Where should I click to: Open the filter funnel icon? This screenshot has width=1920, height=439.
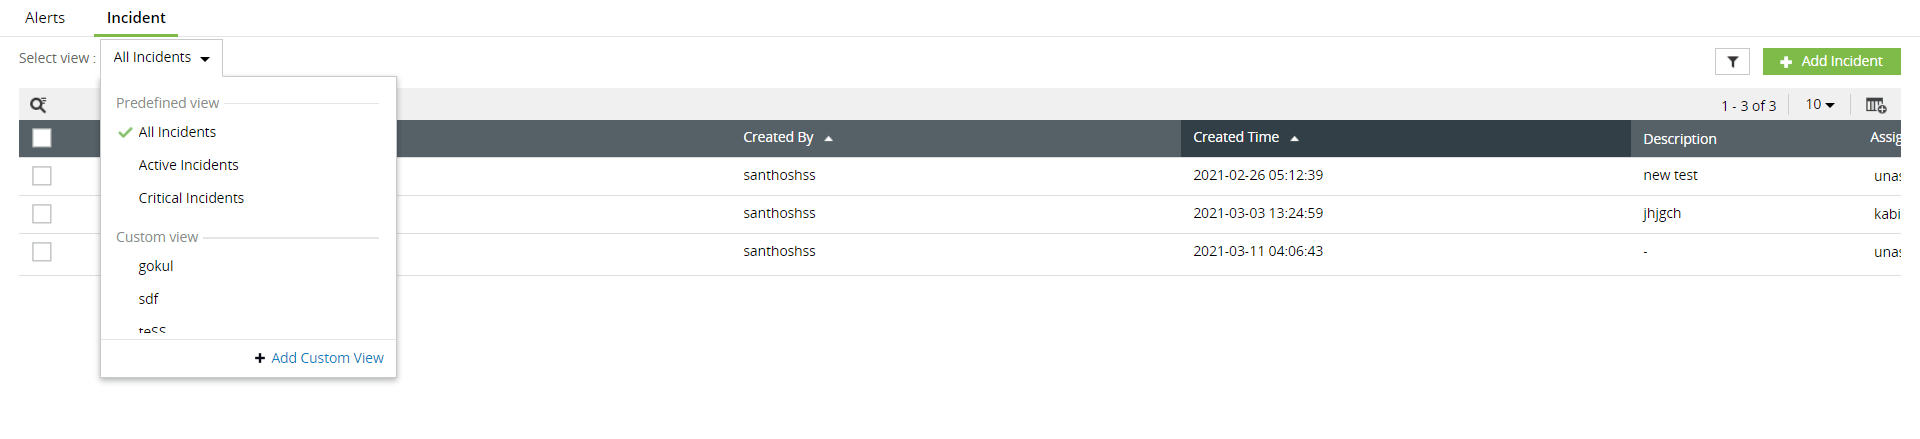pyautogui.click(x=1732, y=62)
